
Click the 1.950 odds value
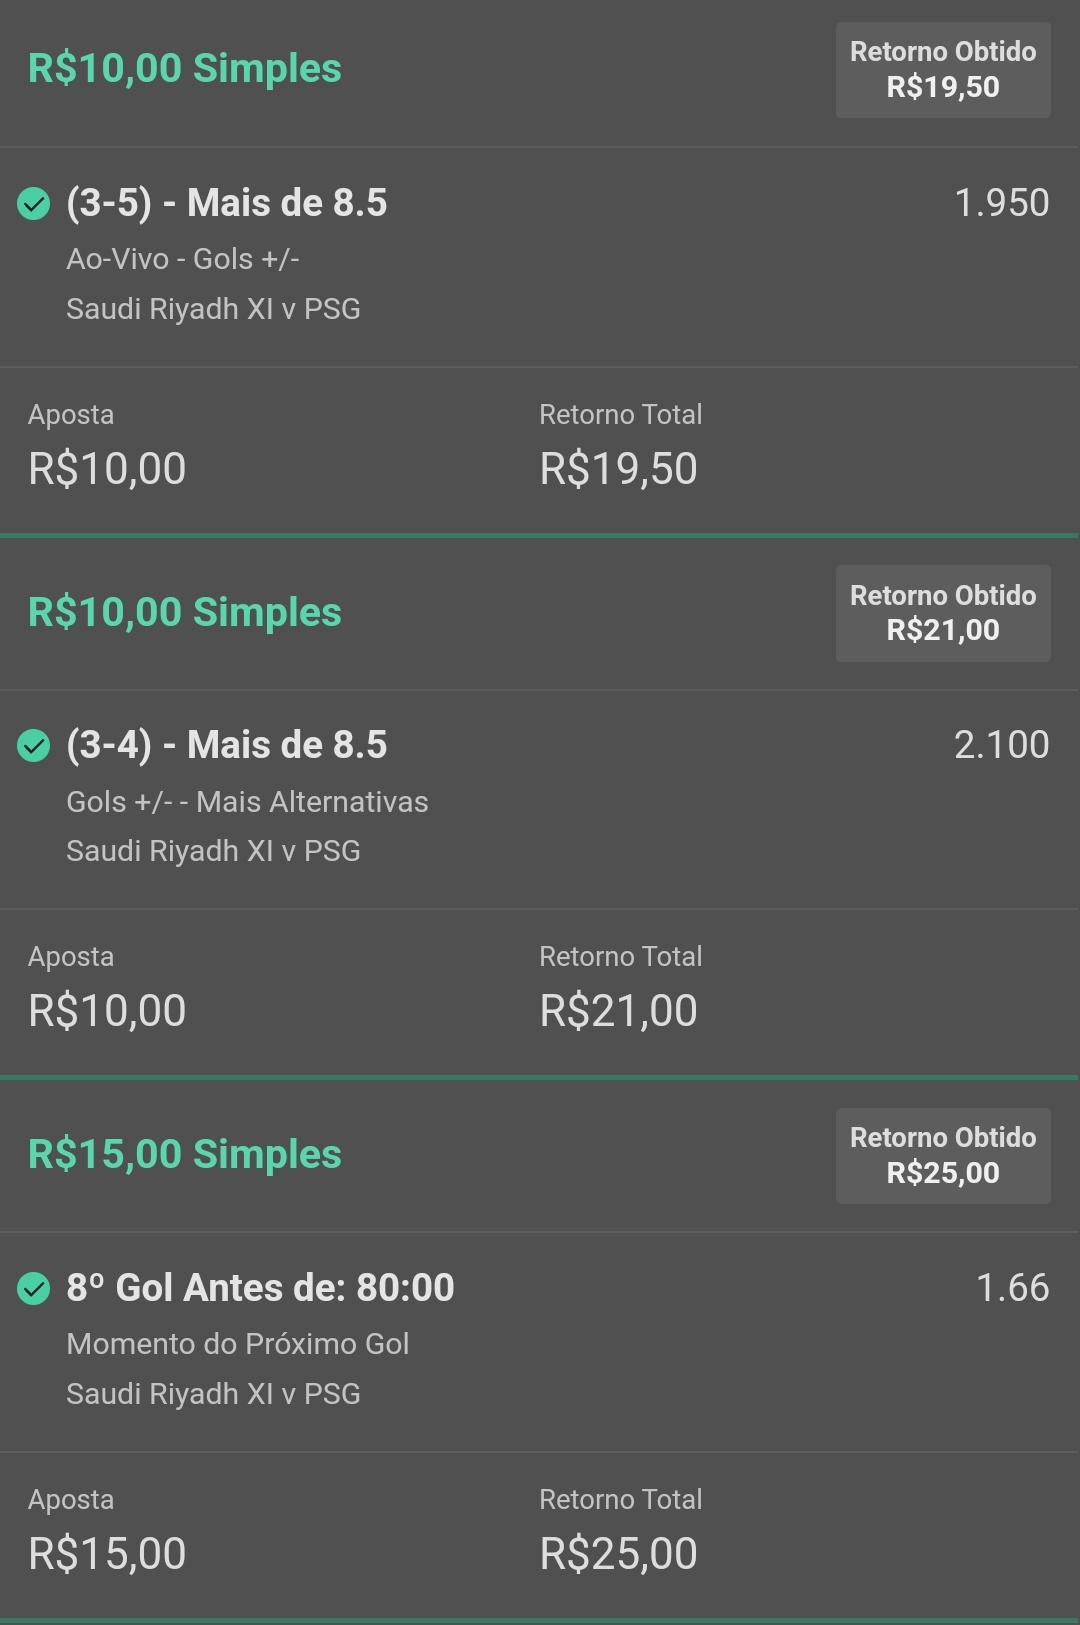tap(1002, 203)
